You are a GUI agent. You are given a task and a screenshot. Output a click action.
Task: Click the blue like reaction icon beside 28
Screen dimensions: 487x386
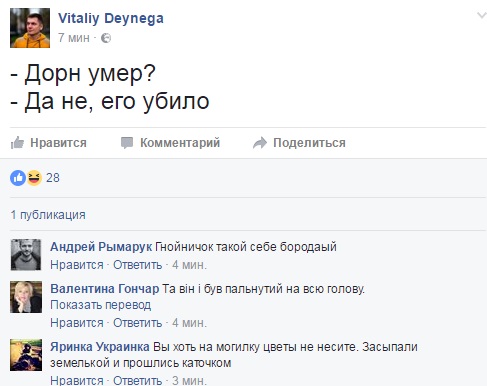[18, 178]
